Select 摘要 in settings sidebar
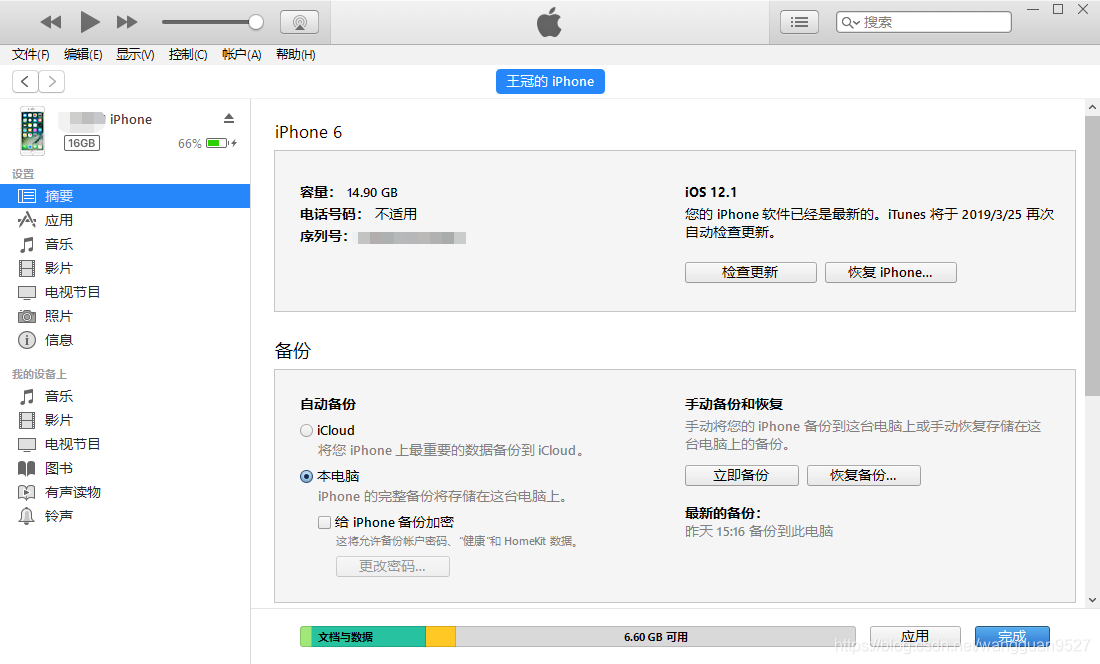This screenshot has width=1100, height=664. coord(125,196)
